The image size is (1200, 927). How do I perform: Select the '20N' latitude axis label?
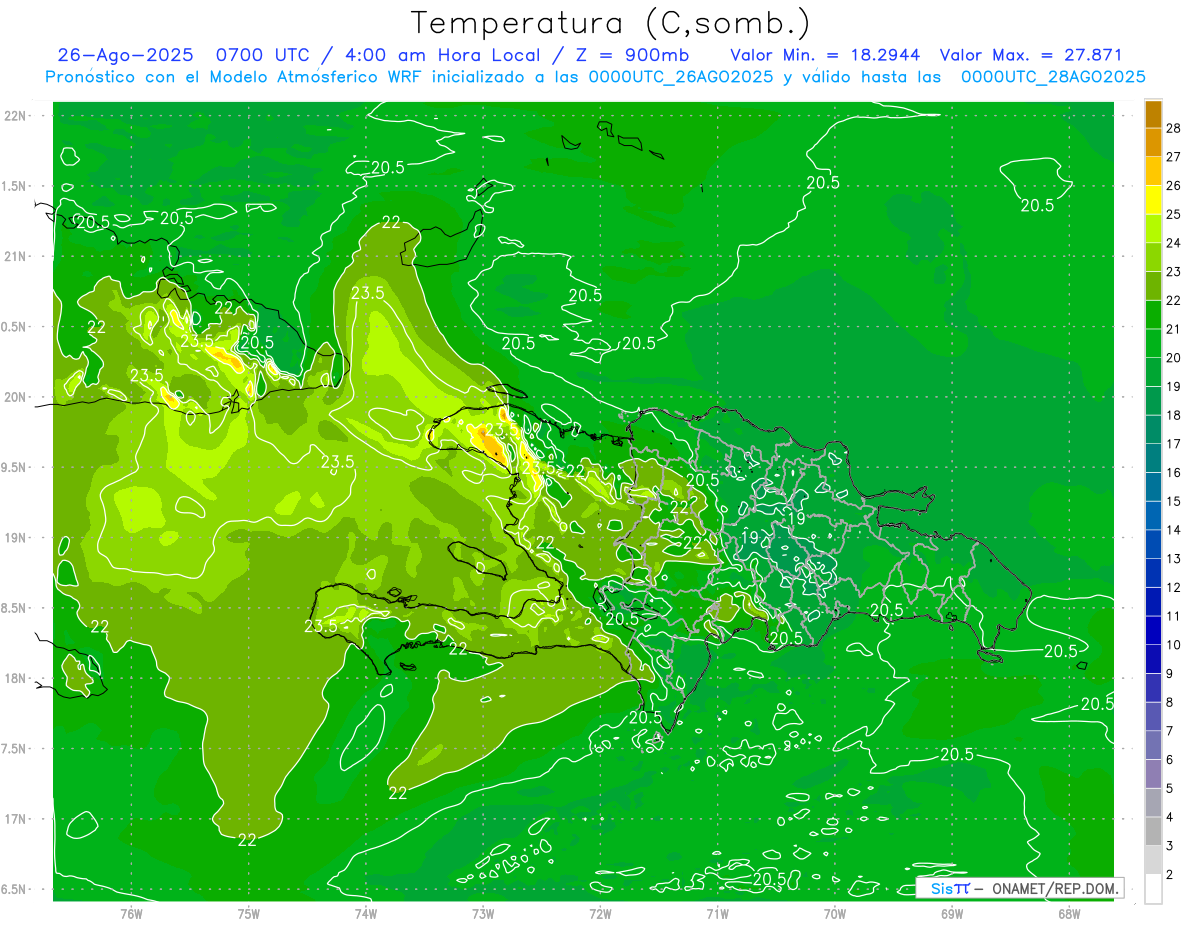[17, 397]
